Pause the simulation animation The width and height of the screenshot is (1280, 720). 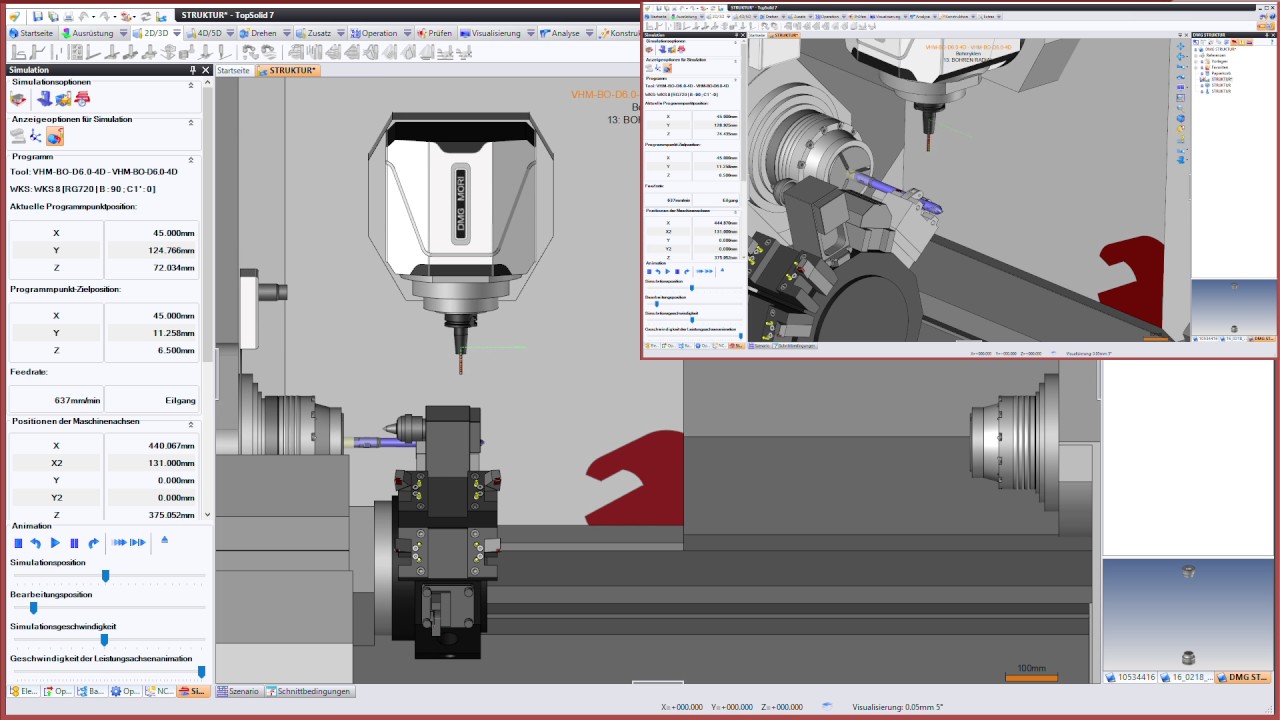(74, 543)
